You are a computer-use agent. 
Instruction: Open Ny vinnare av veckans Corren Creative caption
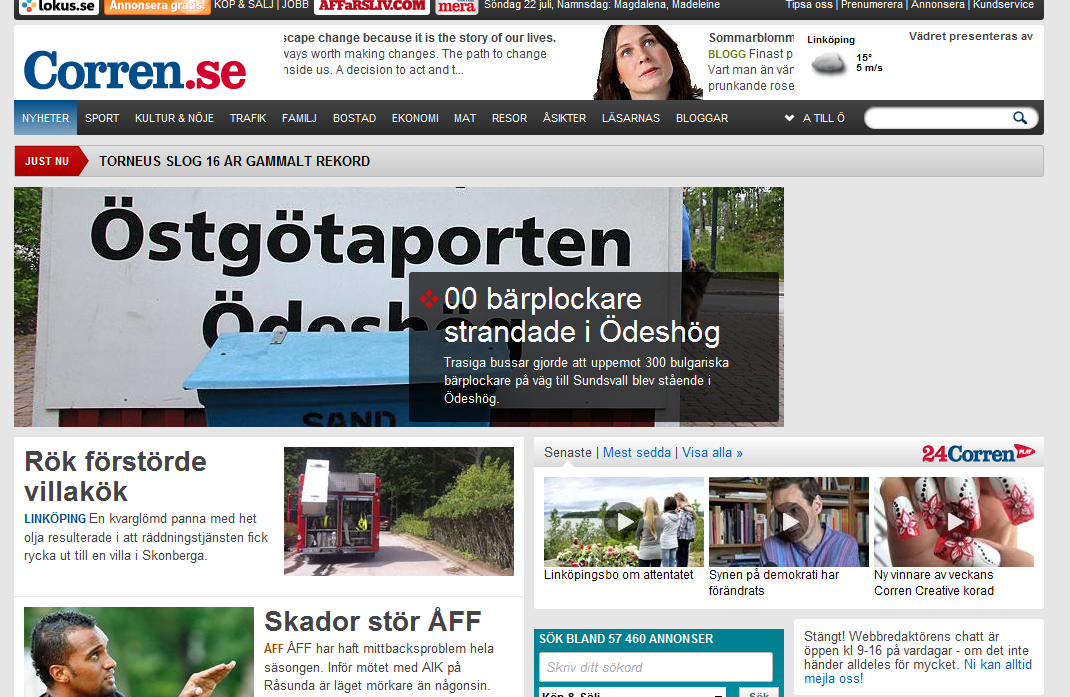click(934, 582)
